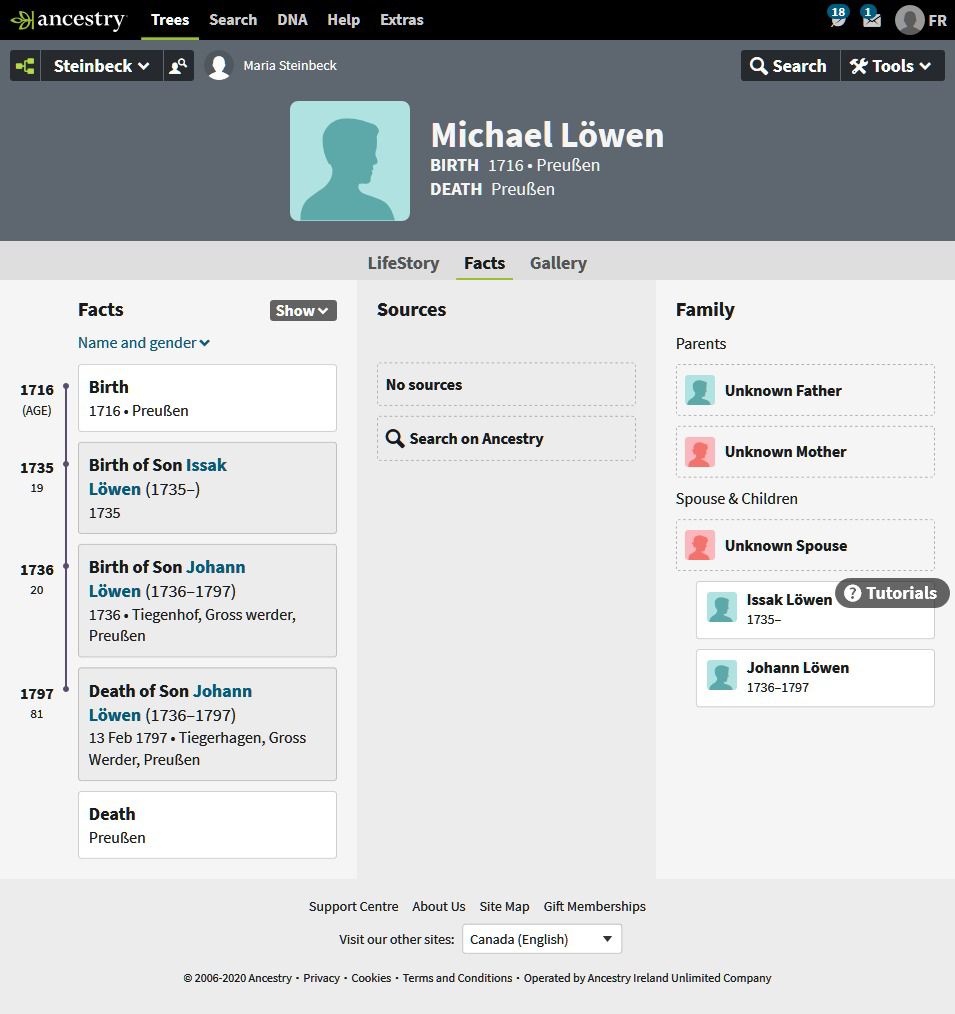
Task: Open the DNA menu
Action: (292, 20)
